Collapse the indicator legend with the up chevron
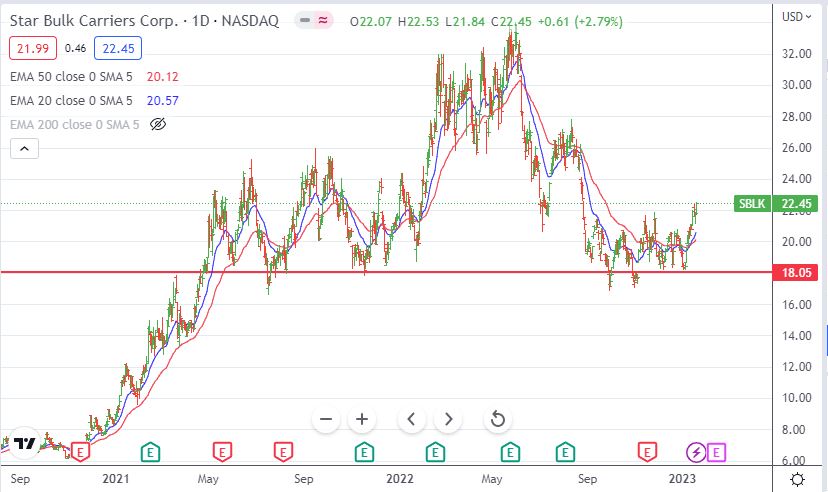This screenshot has width=828, height=492. pos(24,149)
